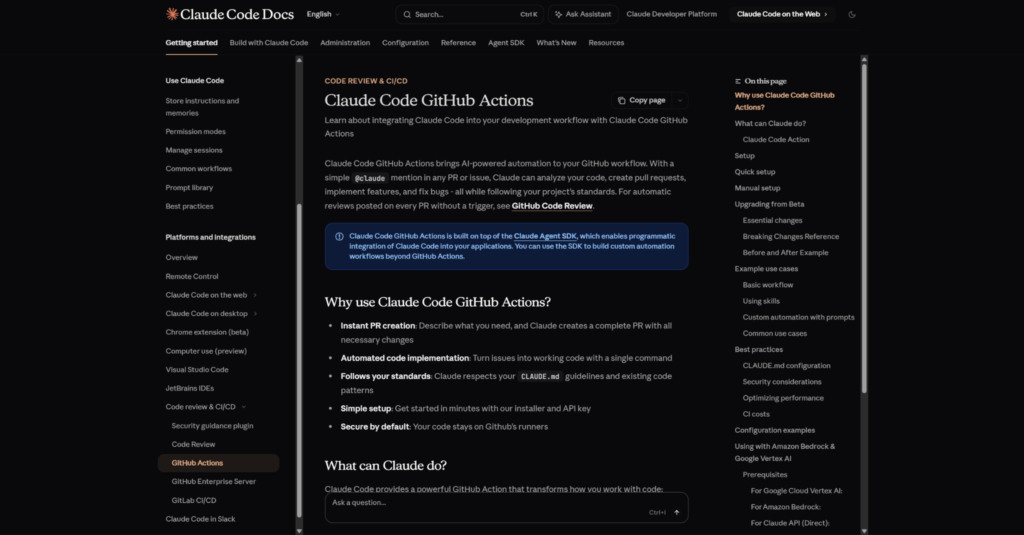Screen dimensions: 1024x535
Task: Jump to CI costs section
Action: tap(756, 414)
